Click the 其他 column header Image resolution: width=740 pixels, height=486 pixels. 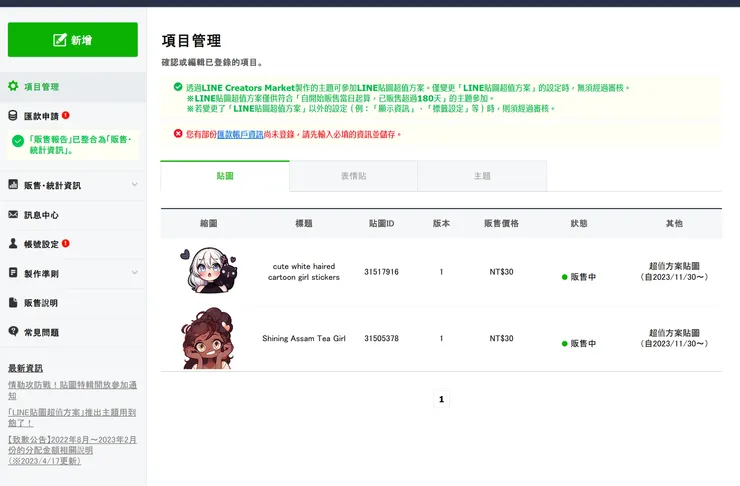point(674,223)
